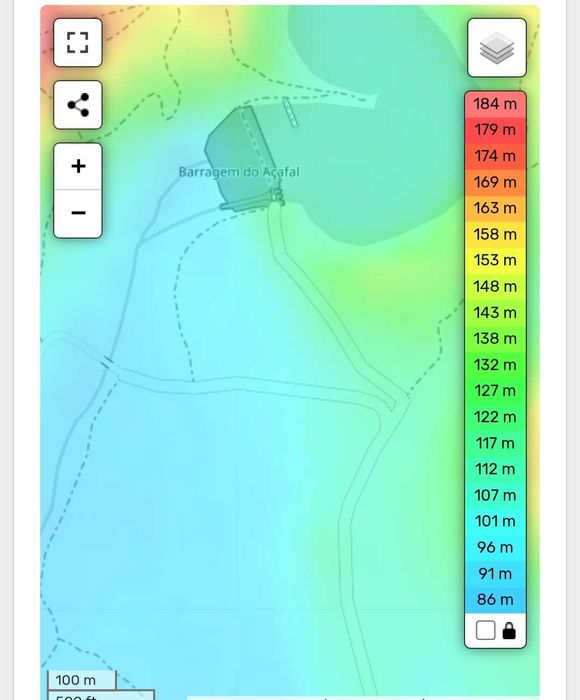Open the map layers selector
580x700 pixels.
(x=497, y=48)
